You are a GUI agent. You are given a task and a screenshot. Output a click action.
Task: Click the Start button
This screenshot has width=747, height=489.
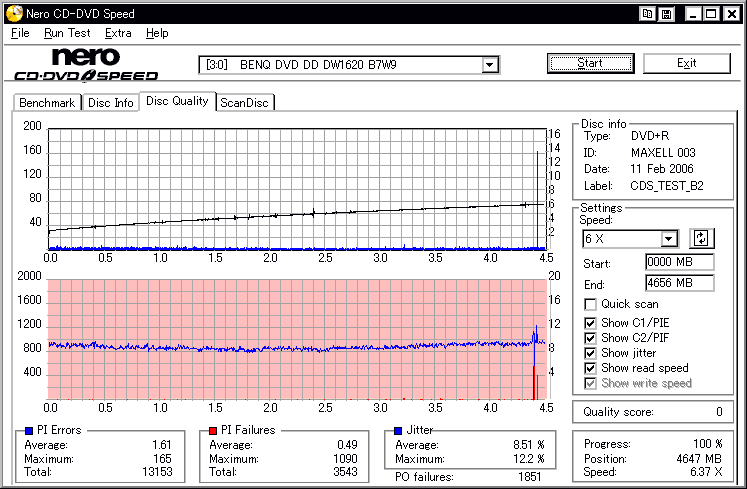pyautogui.click(x=590, y=63)
